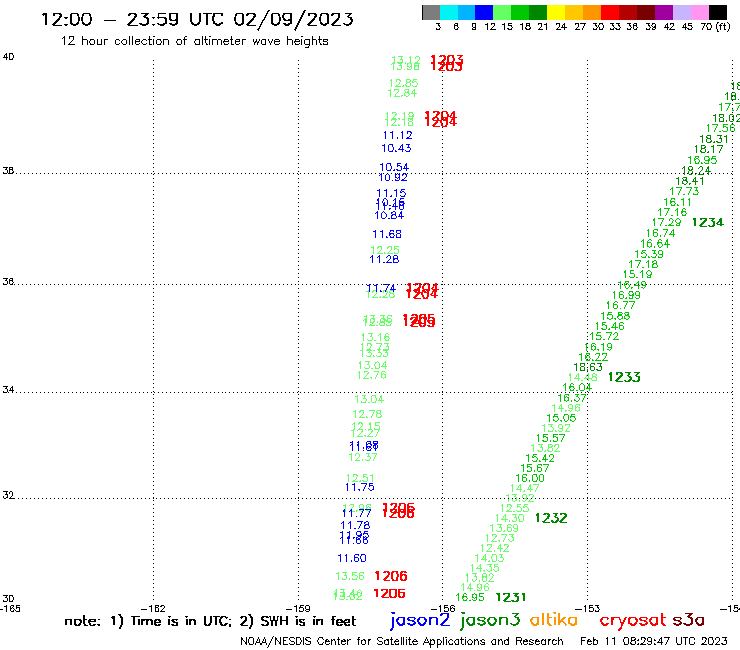740x650 pixels.
Task: Click the '12 hour collection of altimeter wave heights' subtitle
Action: tap(194, 41)
